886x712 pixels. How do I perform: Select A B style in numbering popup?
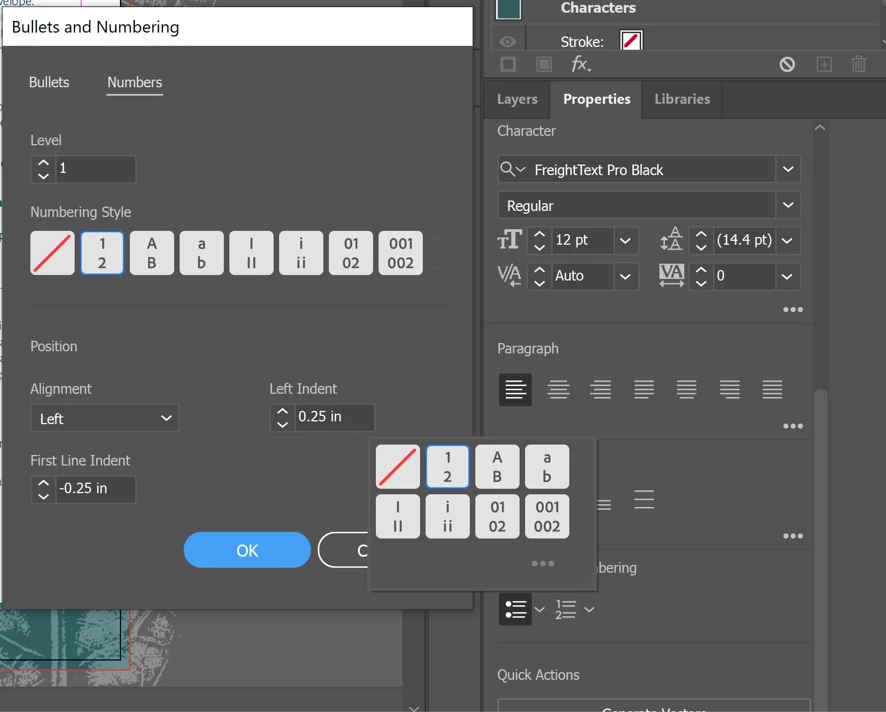[497, 467]
